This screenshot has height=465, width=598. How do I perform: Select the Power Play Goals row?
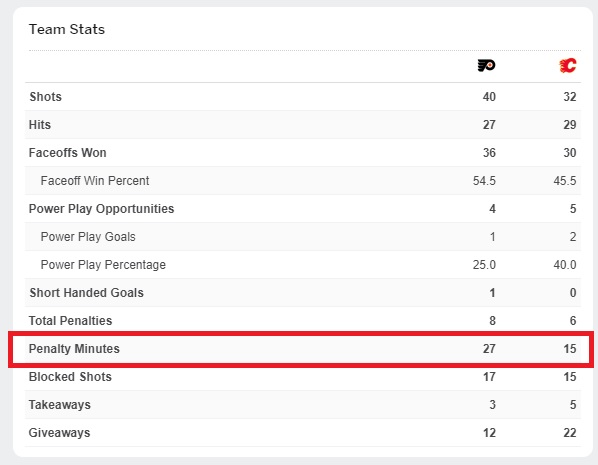pos(303,237)
